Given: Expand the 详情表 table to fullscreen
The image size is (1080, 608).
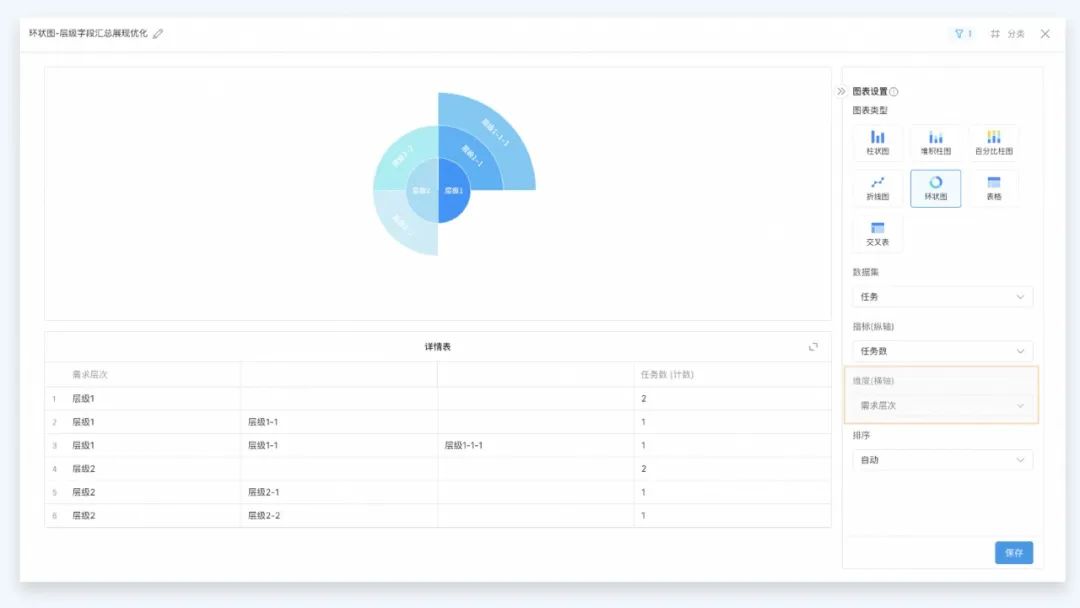Looking at the screenshot, I should coord(813,346).
